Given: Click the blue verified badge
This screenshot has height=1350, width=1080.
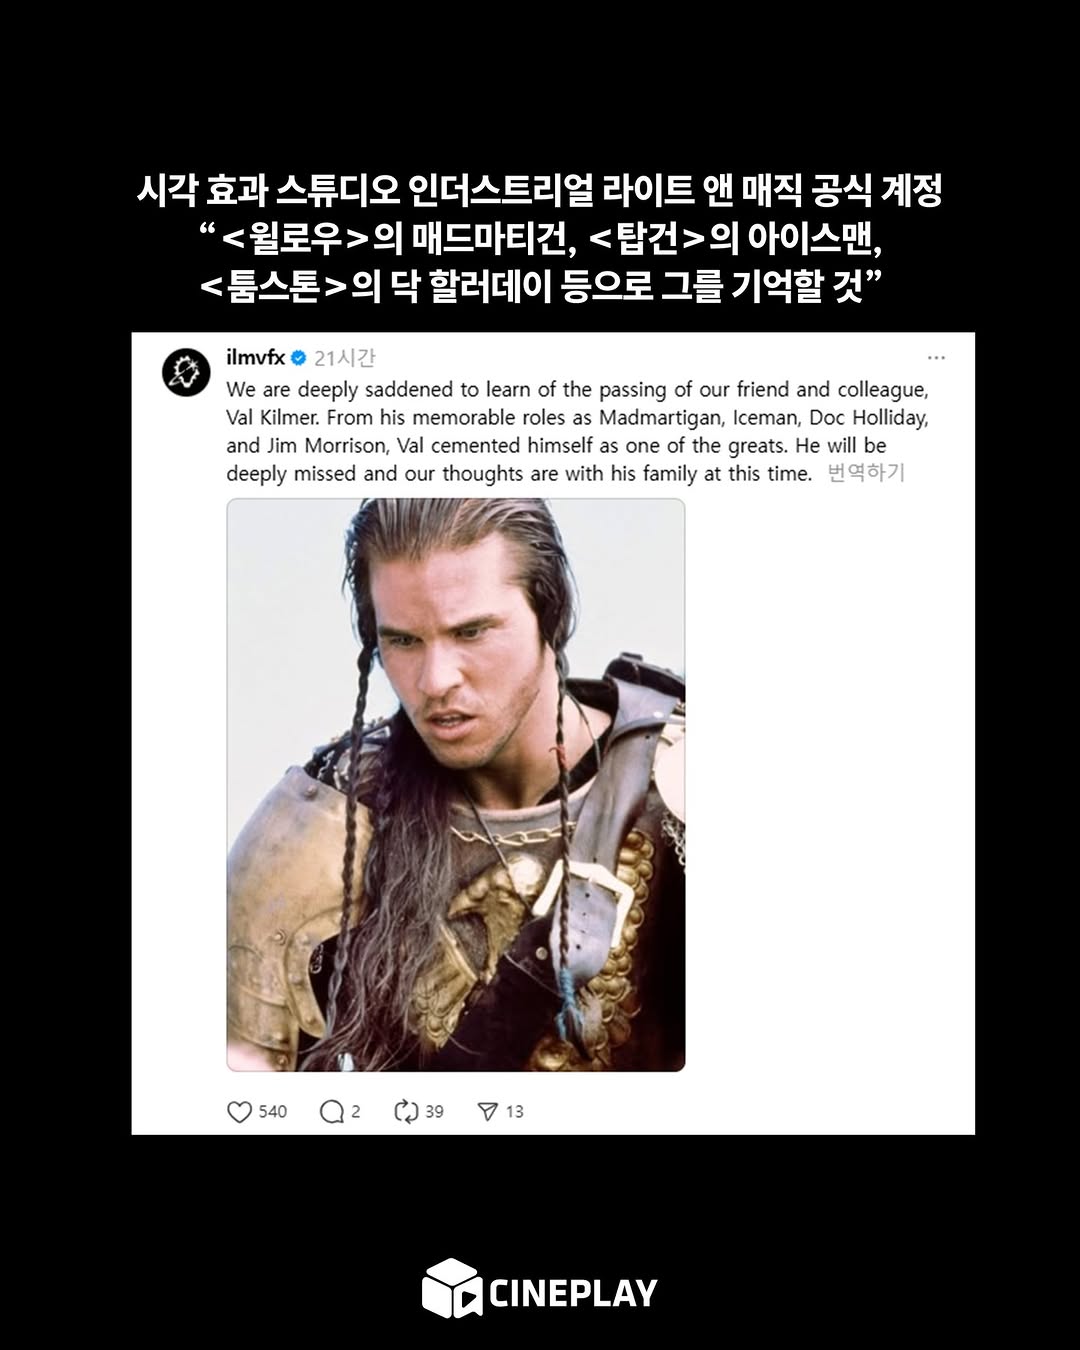Looking at the screenshot, I should pos(298,358).
